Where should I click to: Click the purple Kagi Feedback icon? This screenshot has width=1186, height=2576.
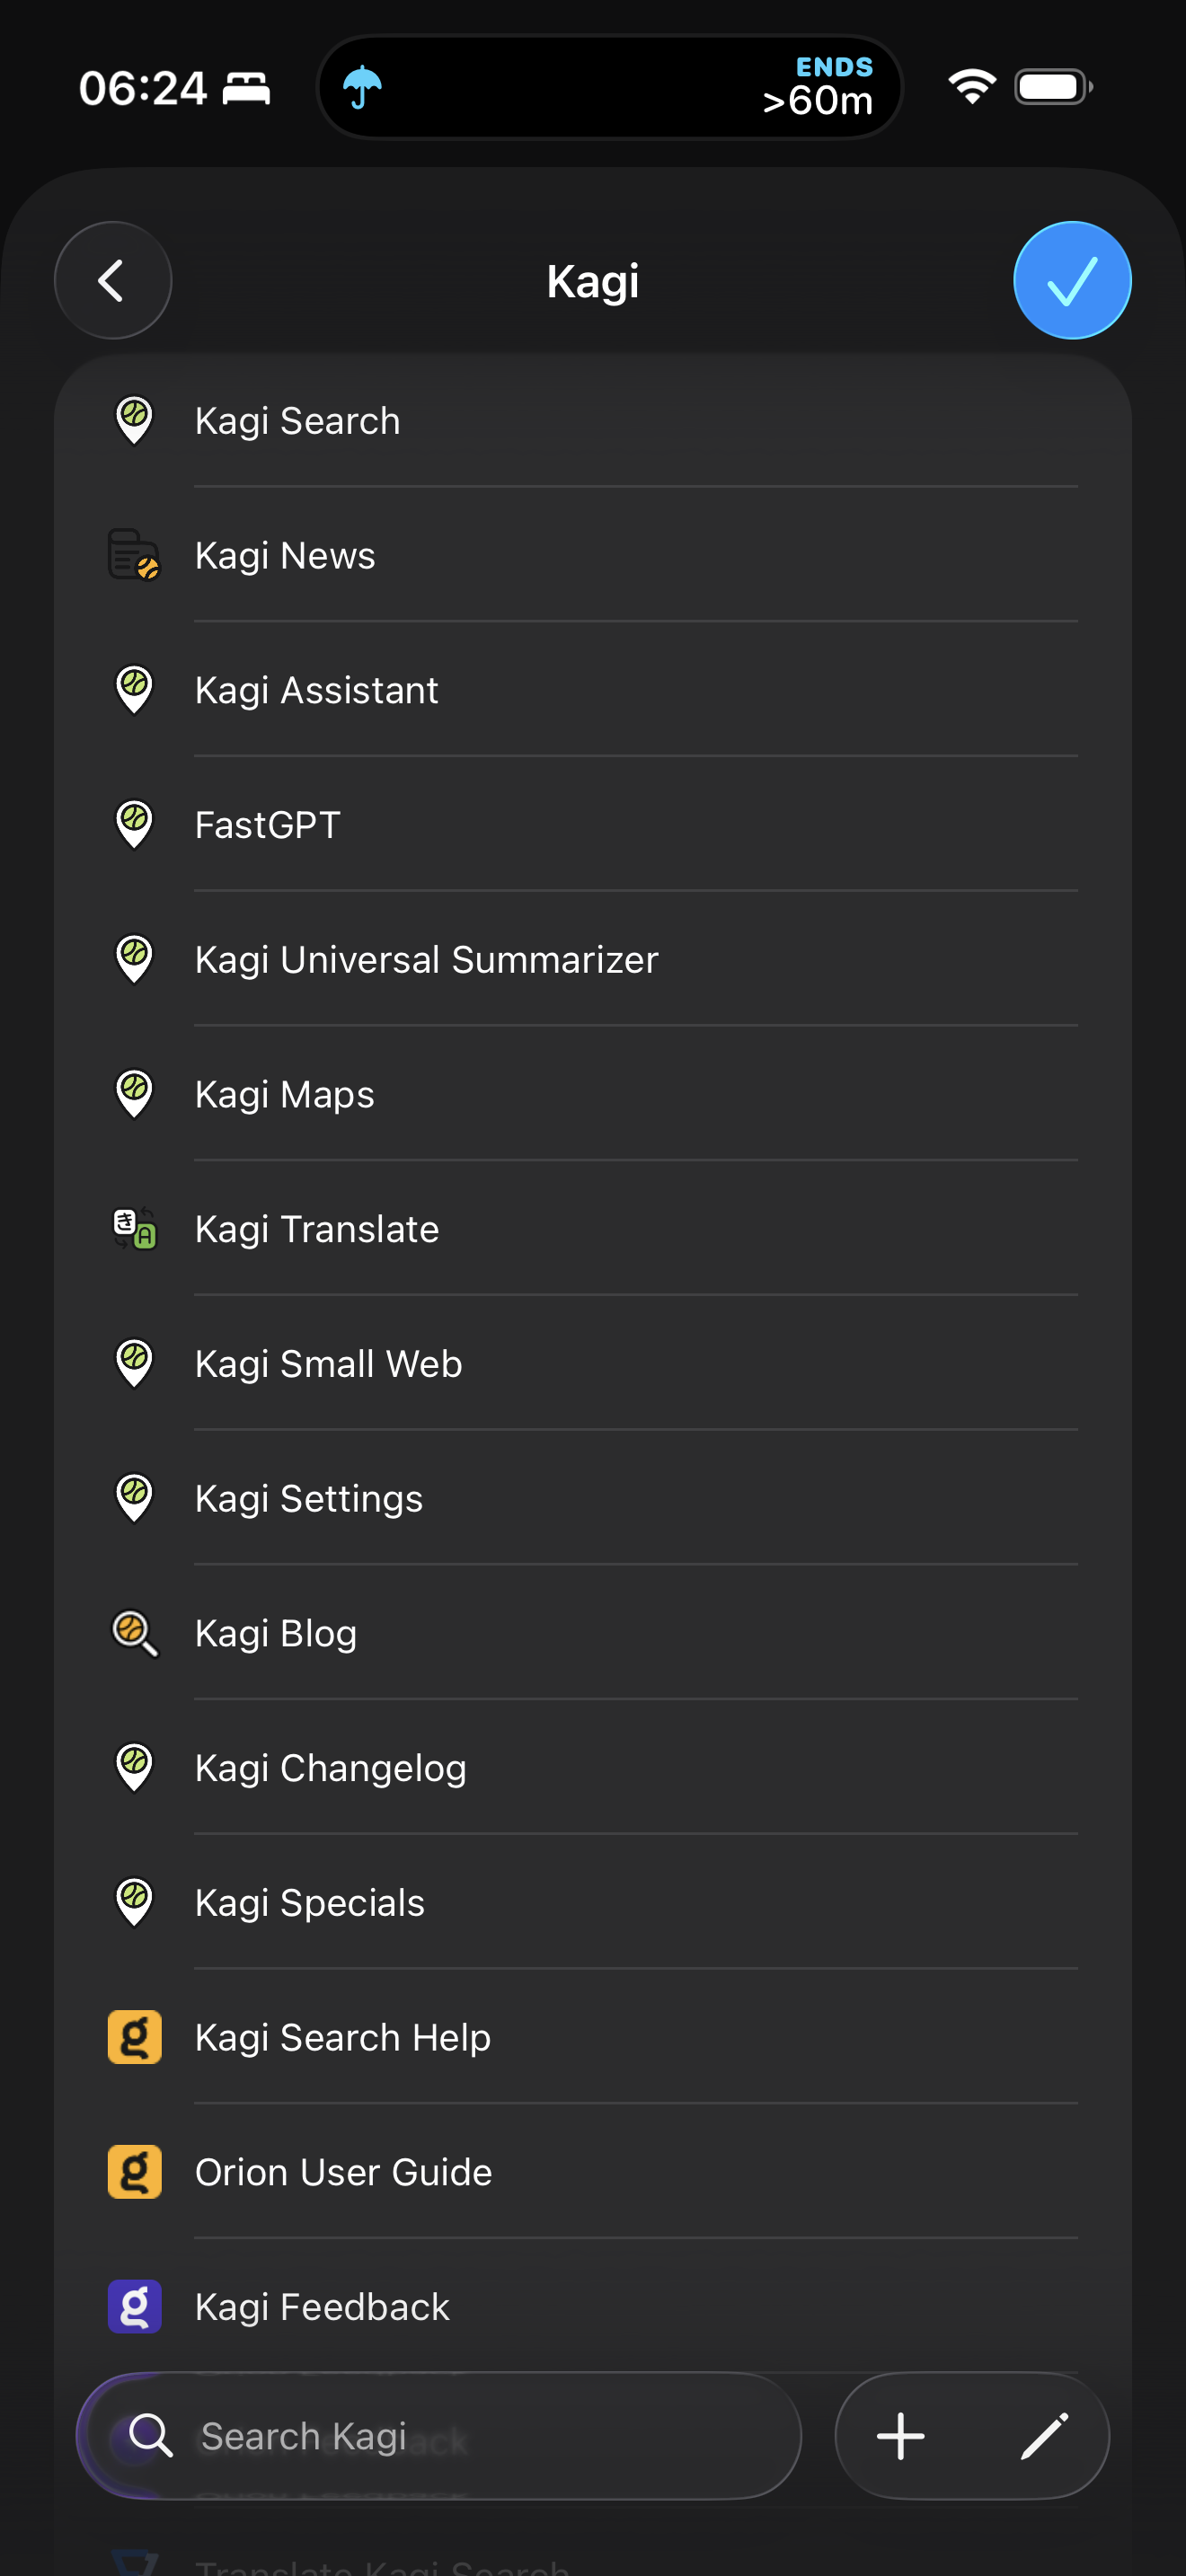coord(134,2307)
